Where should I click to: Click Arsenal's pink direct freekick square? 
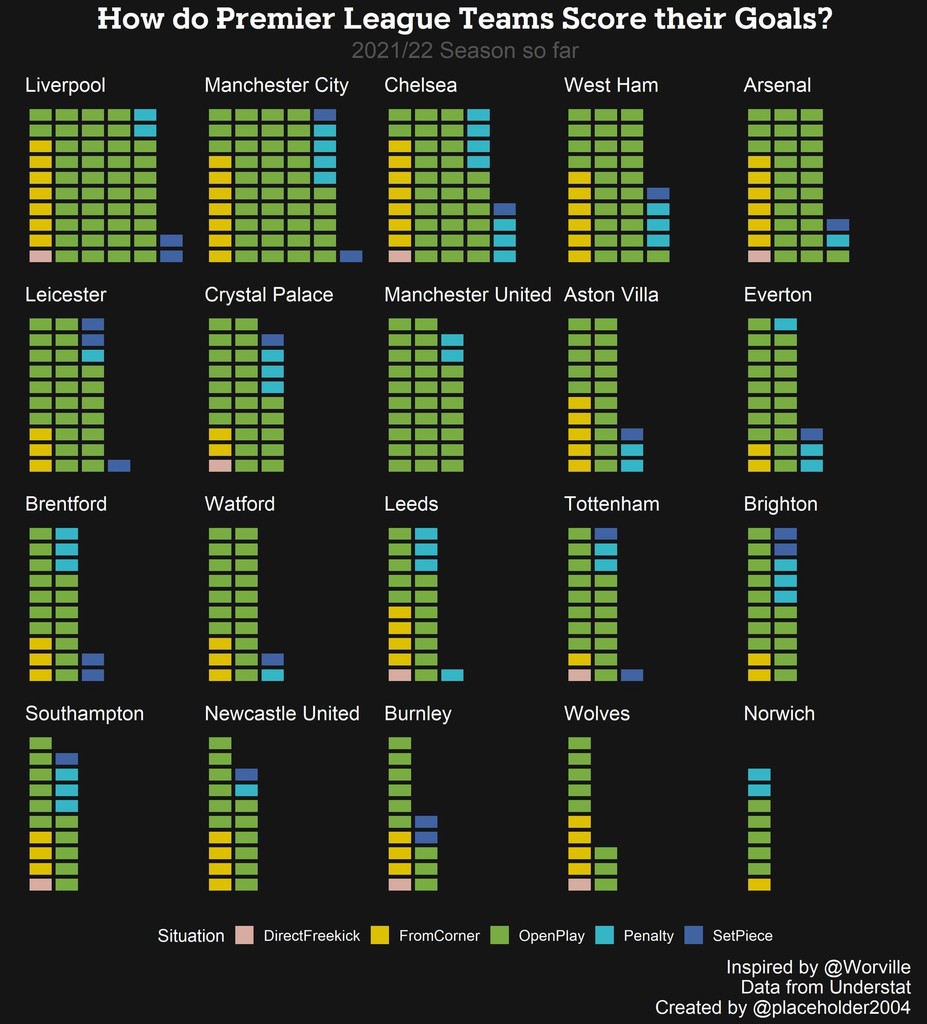pos(759,257)
